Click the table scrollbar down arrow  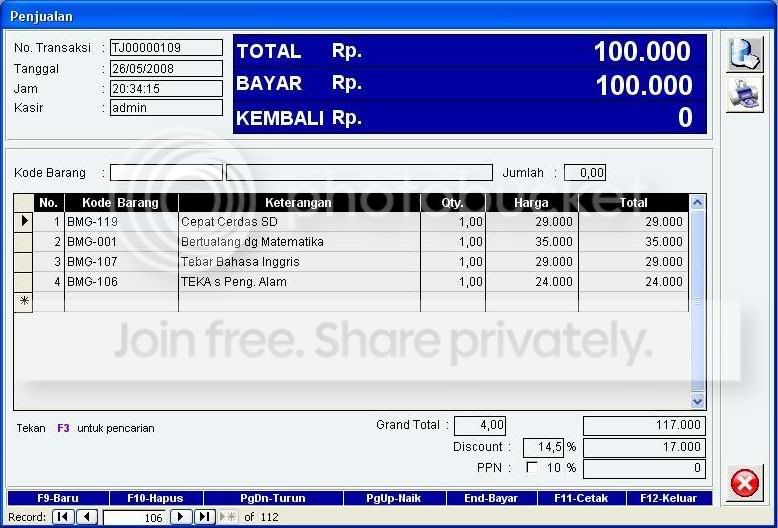click(698, 401)
